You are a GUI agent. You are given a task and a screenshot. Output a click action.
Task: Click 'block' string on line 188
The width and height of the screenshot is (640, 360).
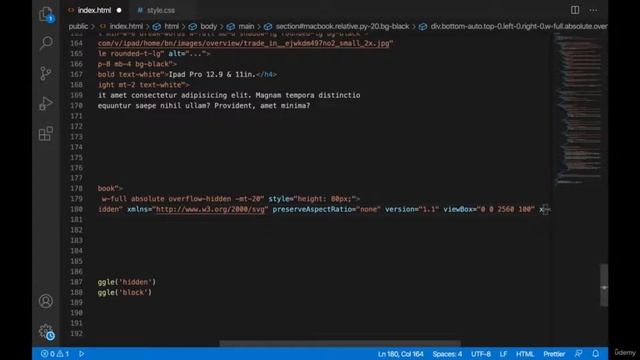pyautogui.click(x=133, y=292)
